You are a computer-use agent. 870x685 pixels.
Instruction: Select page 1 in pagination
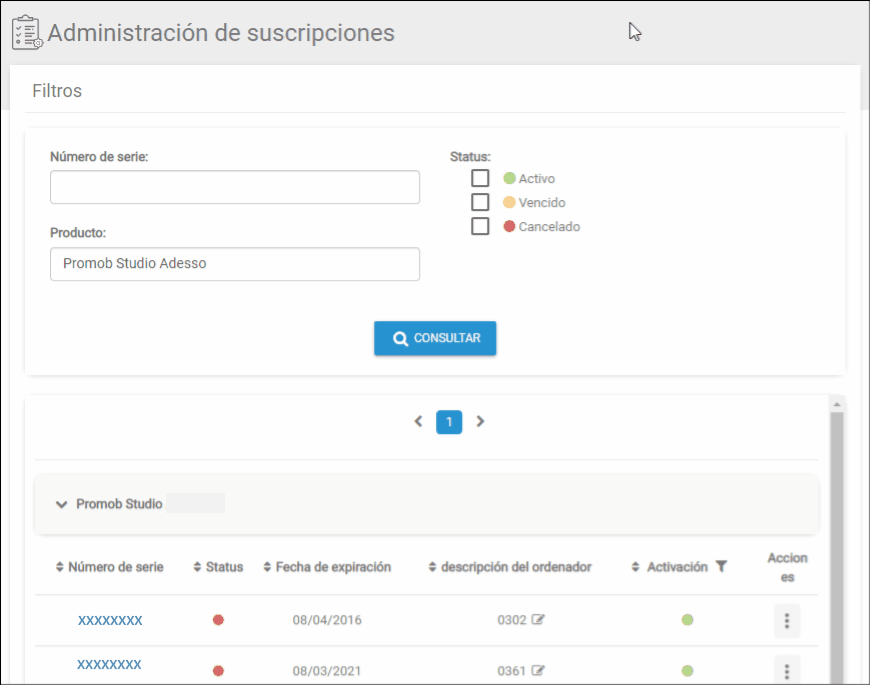[449, 422]
